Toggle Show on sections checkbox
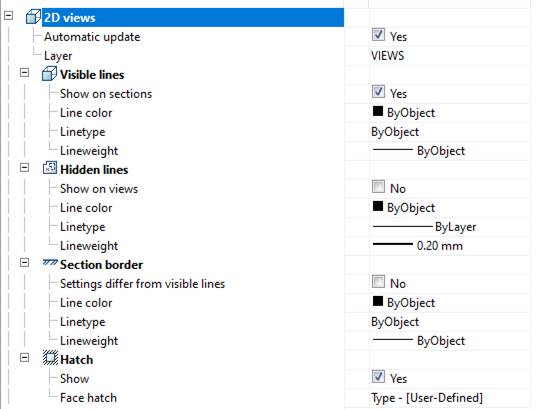This screenshot has width=536, height=409. (x=378, y=92)
